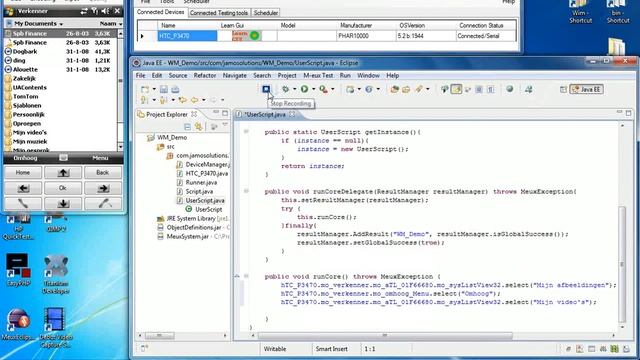Open dropdown arrow next to the Run button

tap(313, 89)
